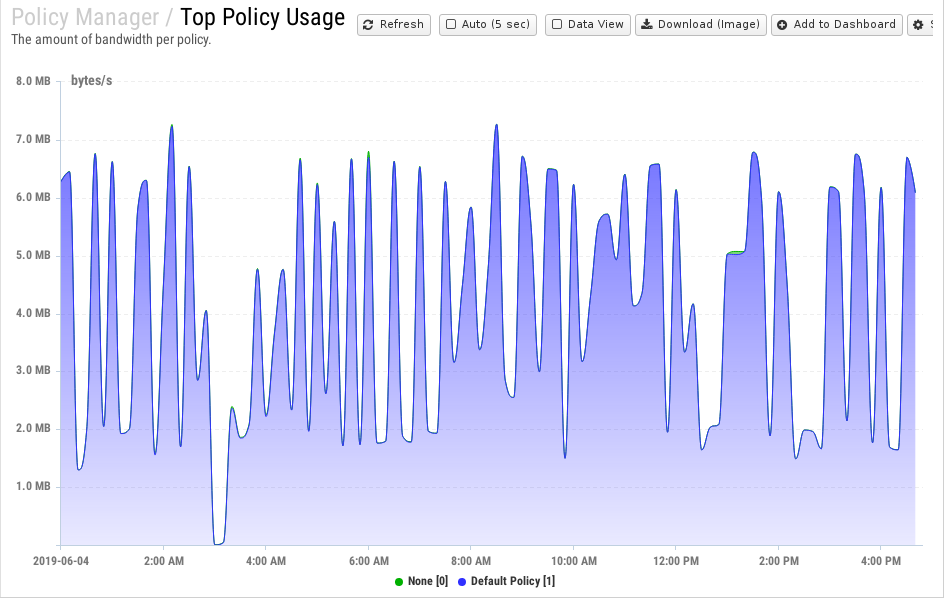The height and width of the screenshot is (598, 944).
Task: Click the 6.0 MB axis label
Action: coord(33,198)
